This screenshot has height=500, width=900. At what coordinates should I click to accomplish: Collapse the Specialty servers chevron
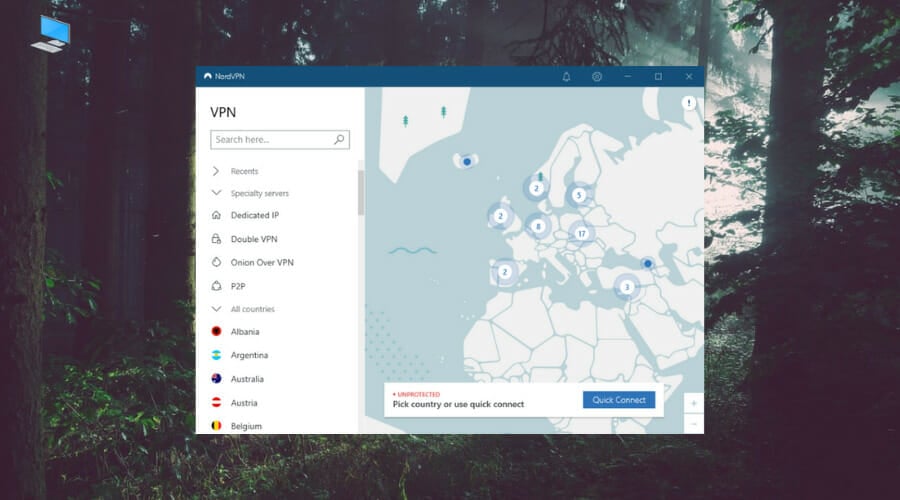pyautogui.click(x=216, y=193)
